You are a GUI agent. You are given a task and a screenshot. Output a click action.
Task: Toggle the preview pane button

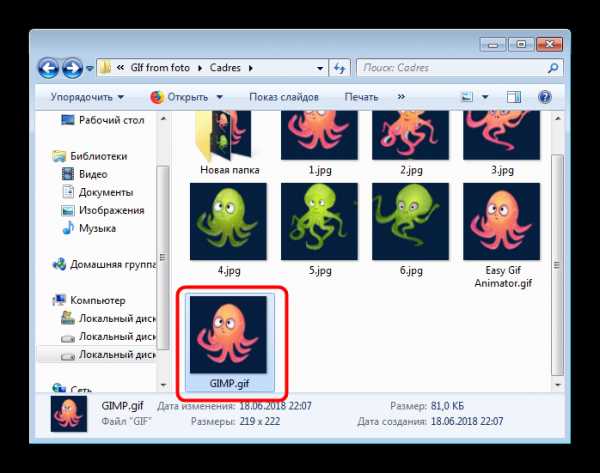(514, 97)
